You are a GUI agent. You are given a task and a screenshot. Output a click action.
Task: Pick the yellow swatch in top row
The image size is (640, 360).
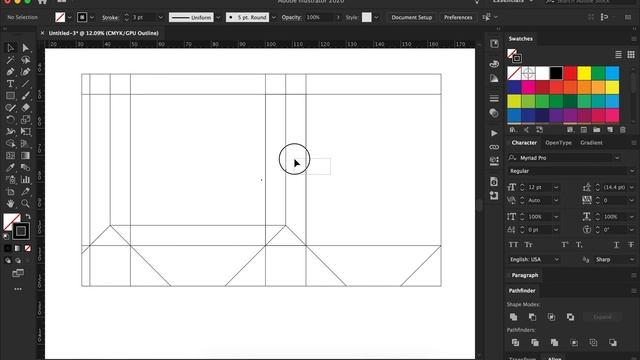click(584, 73)
